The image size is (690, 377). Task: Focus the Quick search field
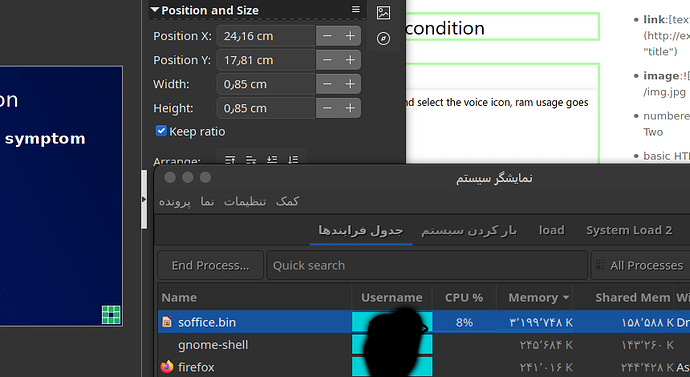427,265
